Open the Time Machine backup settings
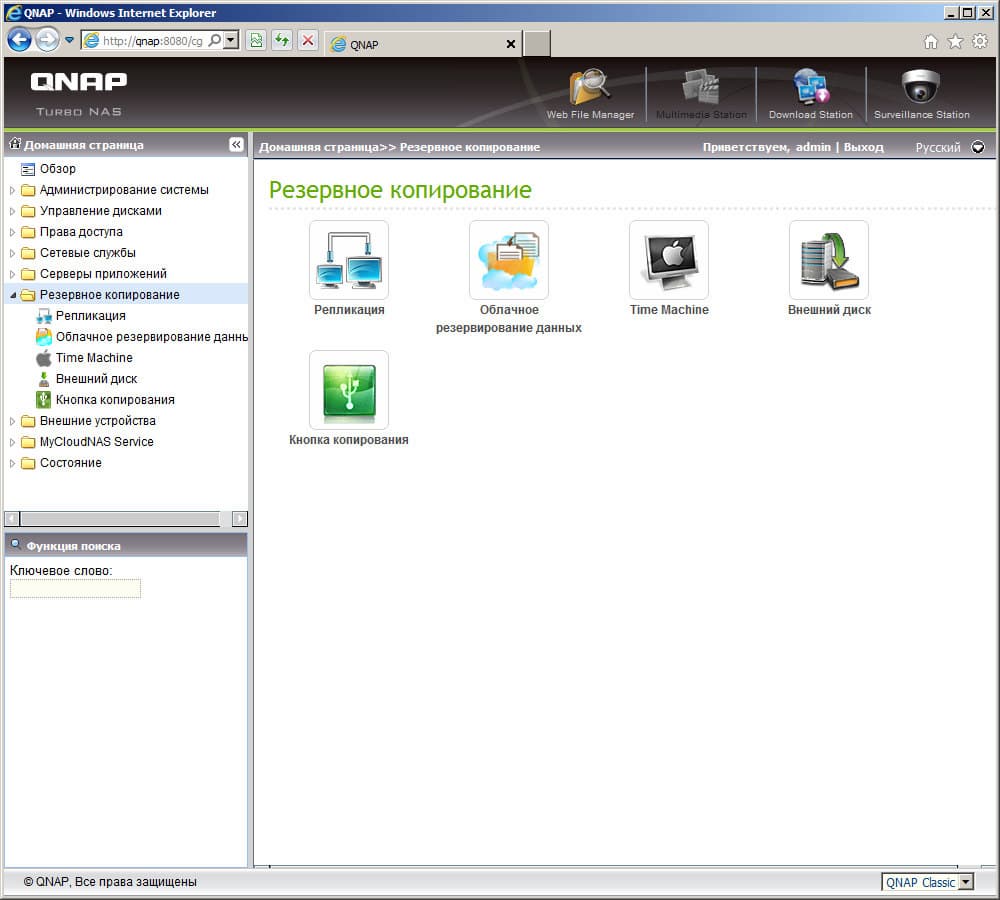This screenshot has height=900, width=1000. (668, 260)
